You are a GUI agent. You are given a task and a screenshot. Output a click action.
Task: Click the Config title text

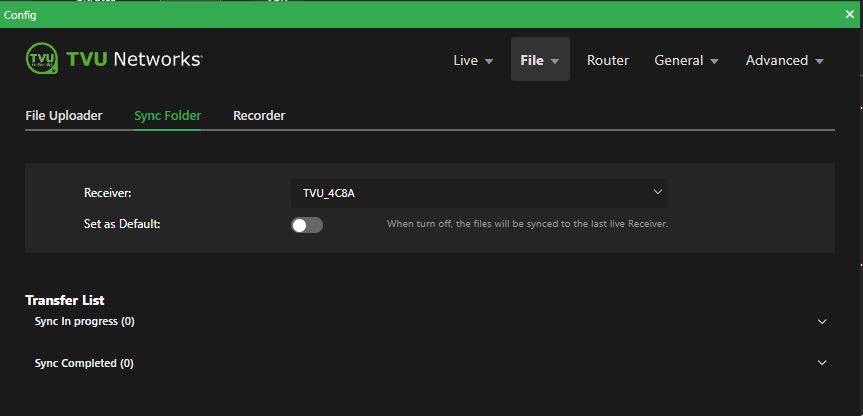pyautogui.click(x=20, y=15)
